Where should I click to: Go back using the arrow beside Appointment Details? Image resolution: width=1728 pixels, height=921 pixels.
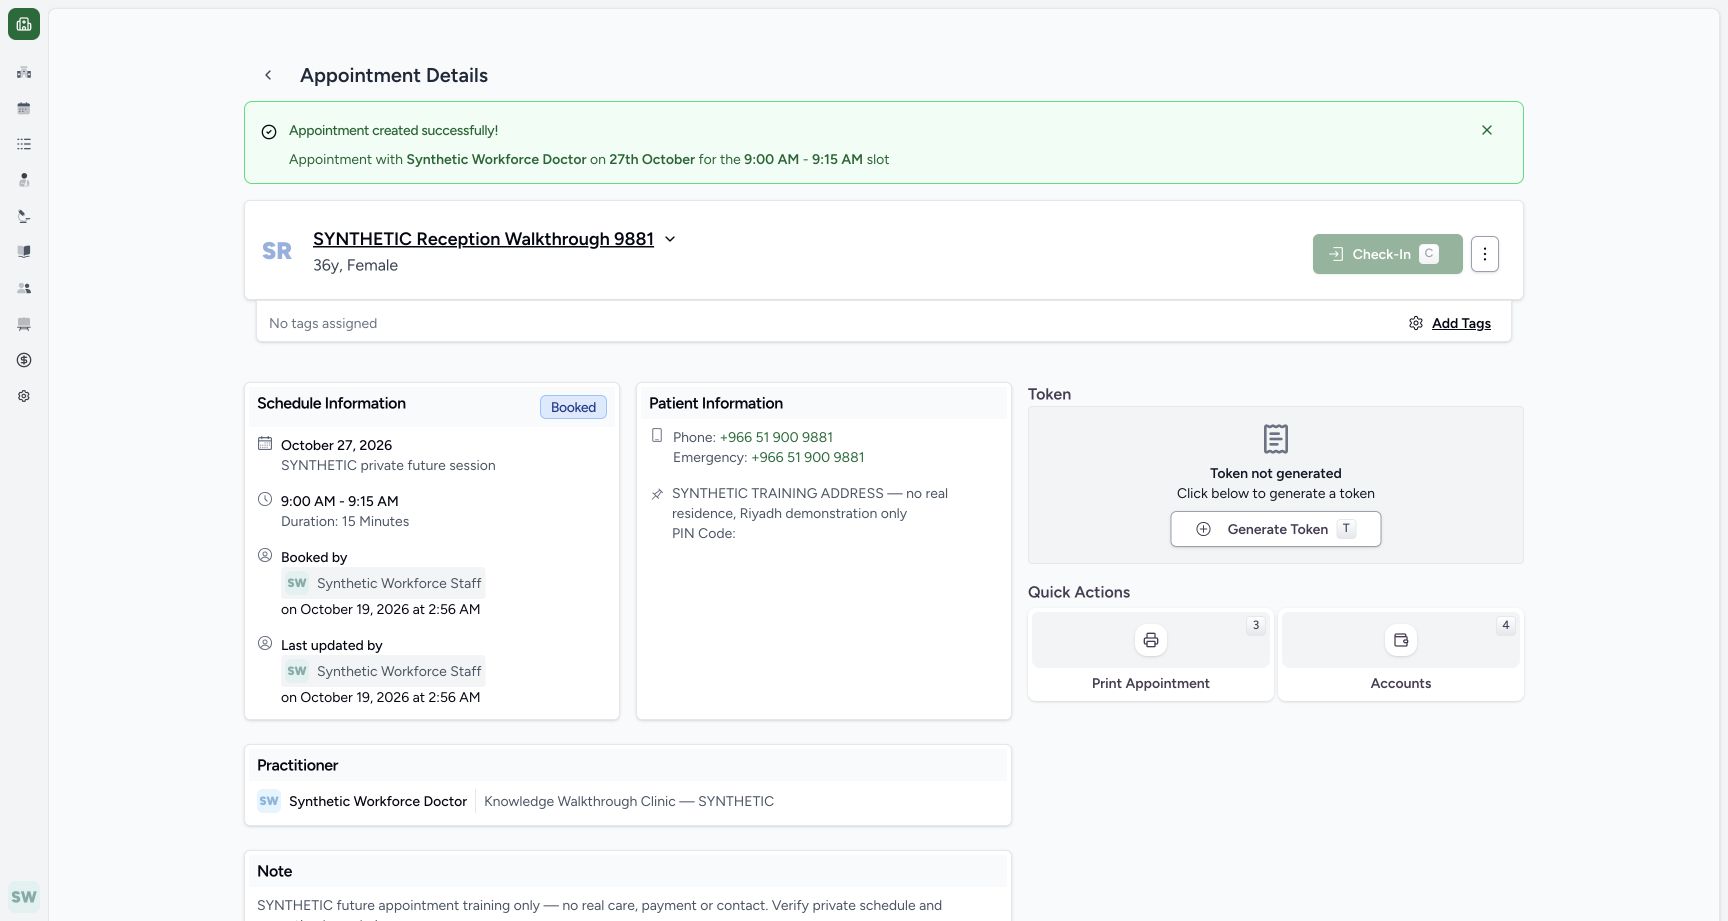tap(268, 75)
